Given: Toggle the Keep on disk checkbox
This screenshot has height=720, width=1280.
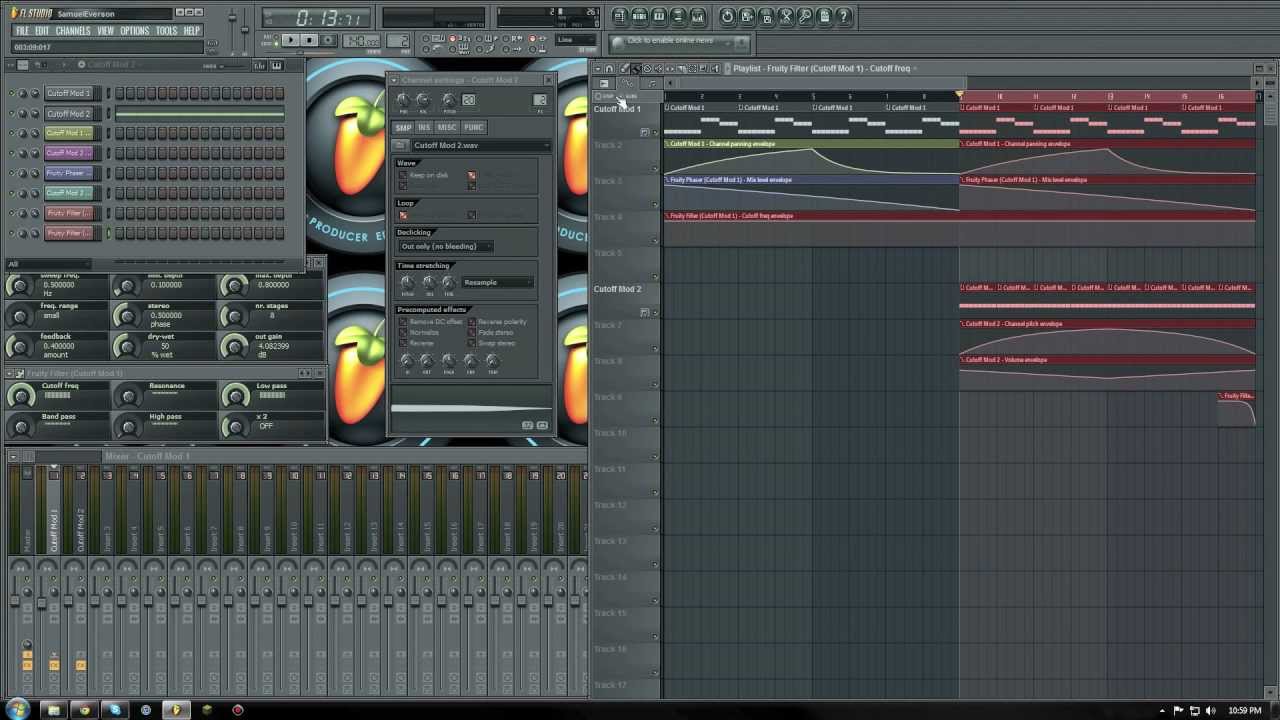Looking at the screenshot, I should click(x=403, y=176).
